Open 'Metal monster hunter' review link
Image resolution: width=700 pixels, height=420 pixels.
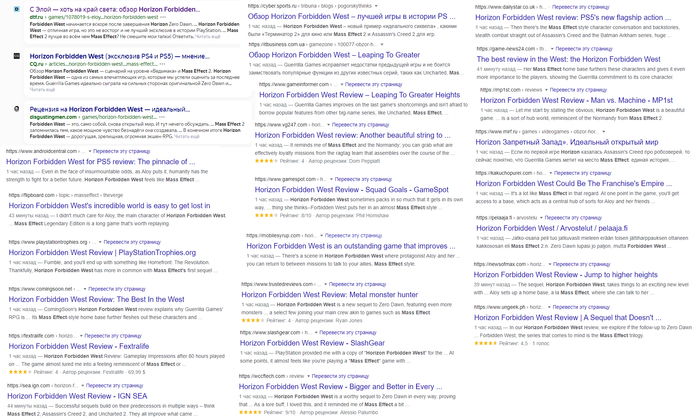329,295
